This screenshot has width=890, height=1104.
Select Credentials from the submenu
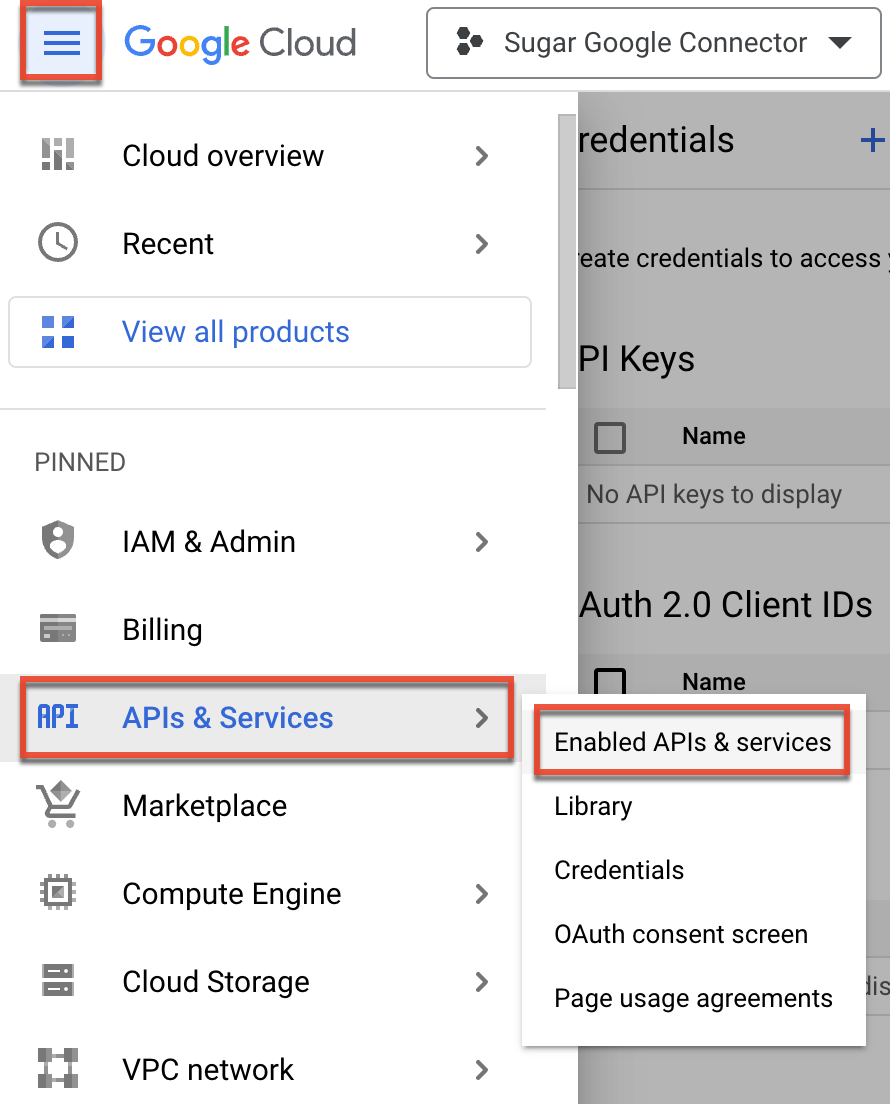pyautogui.click(x=619, y=870)
